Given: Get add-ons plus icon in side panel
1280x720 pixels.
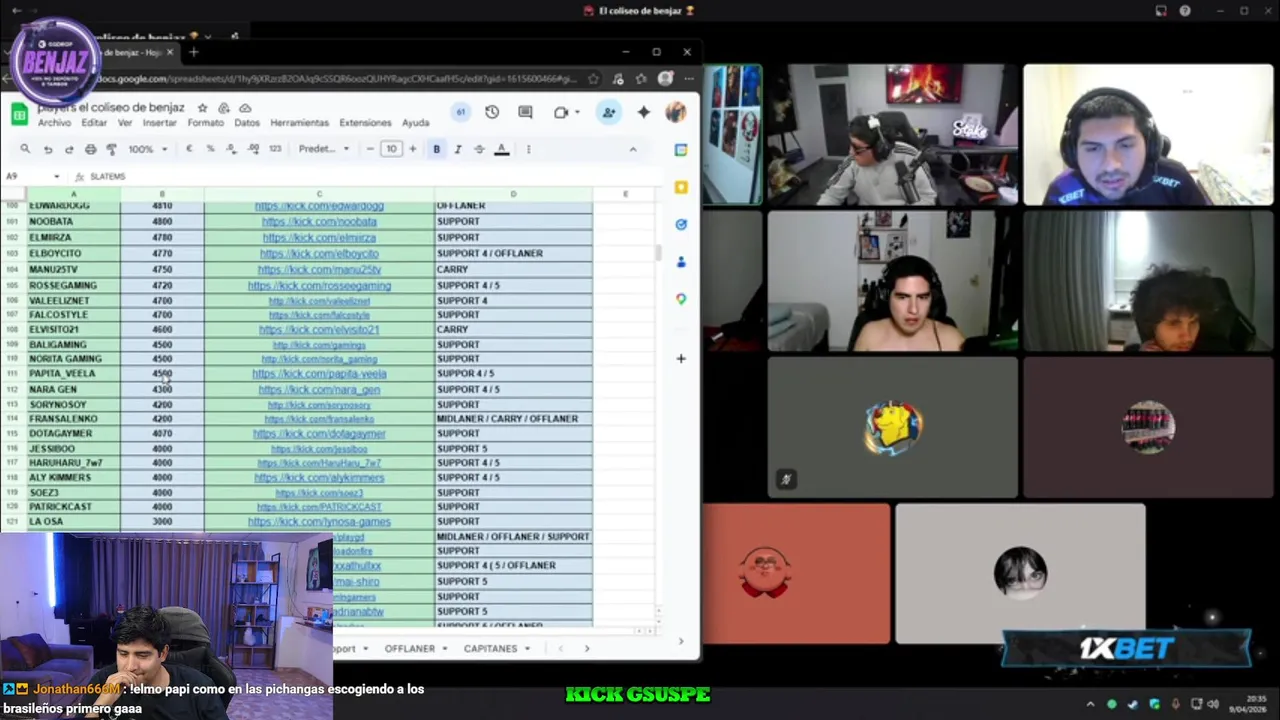Looking at the screenshot, I should click(681, 358).
